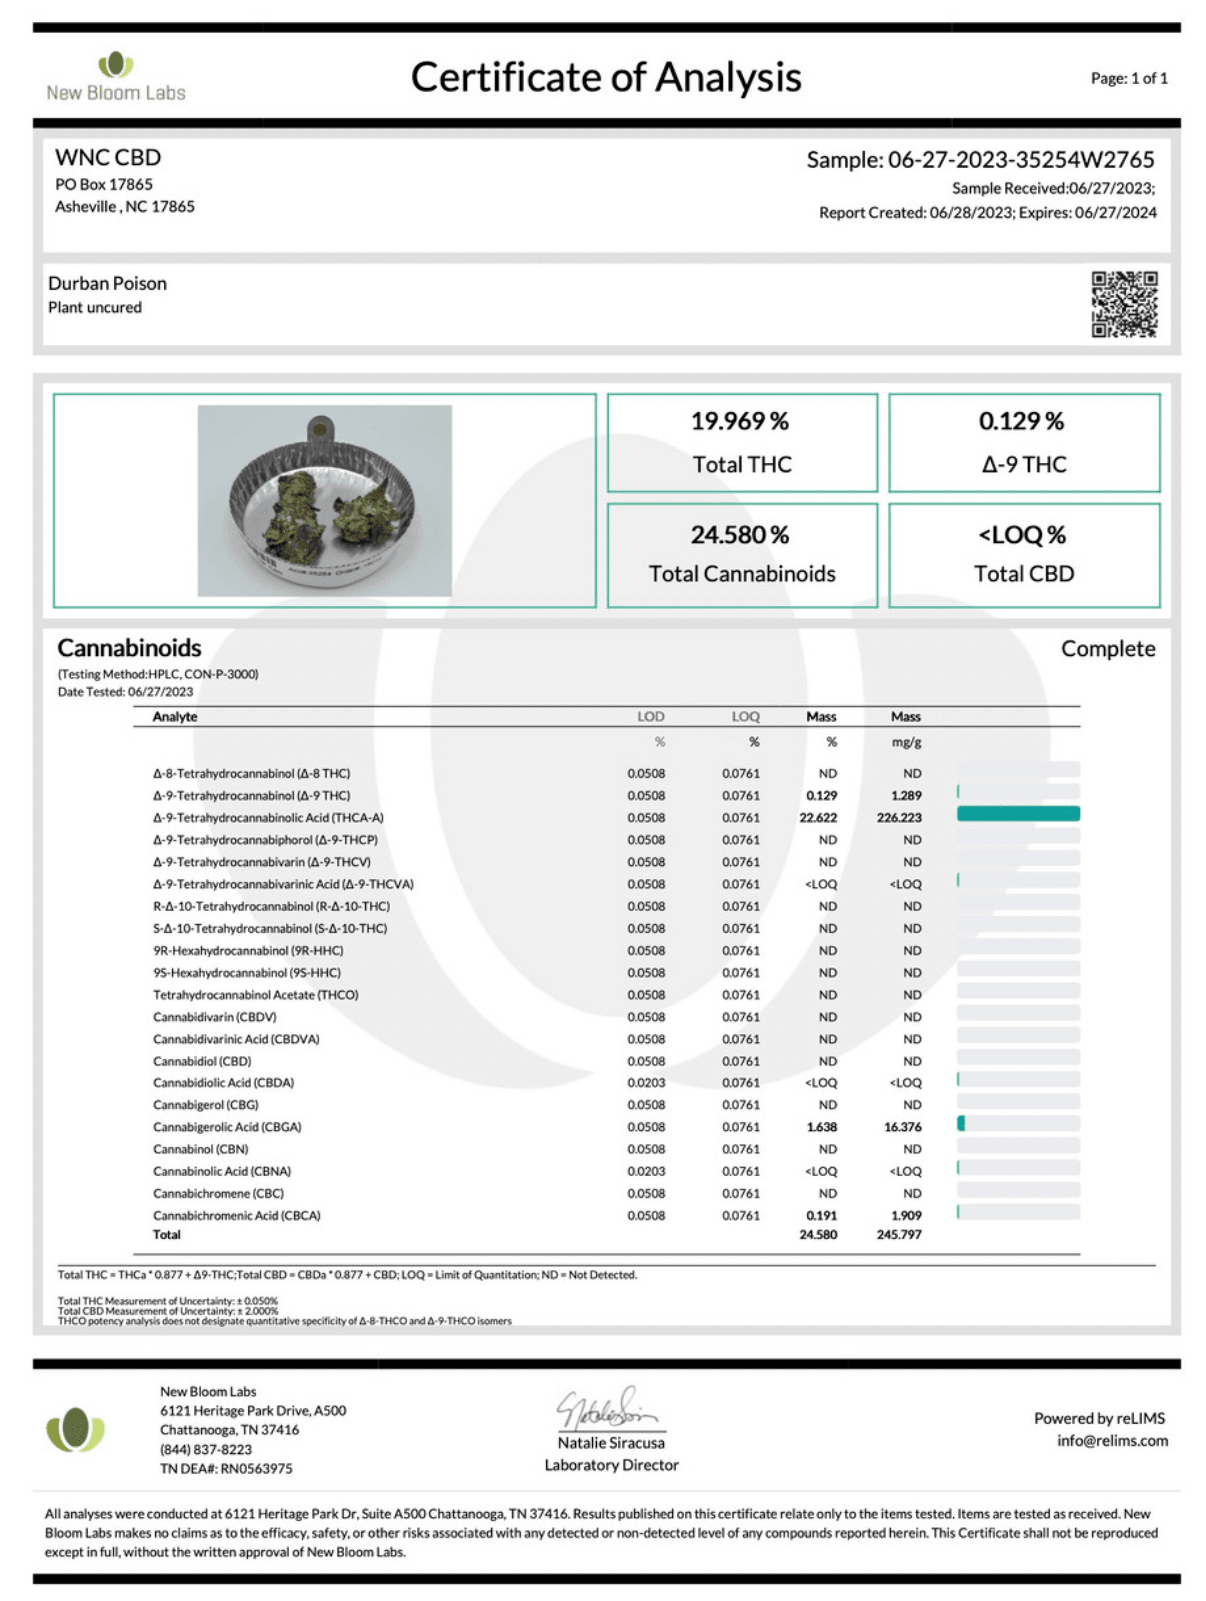
Task: Click the LOD column header
Action: pyautogui.click(x=650, y=717)
